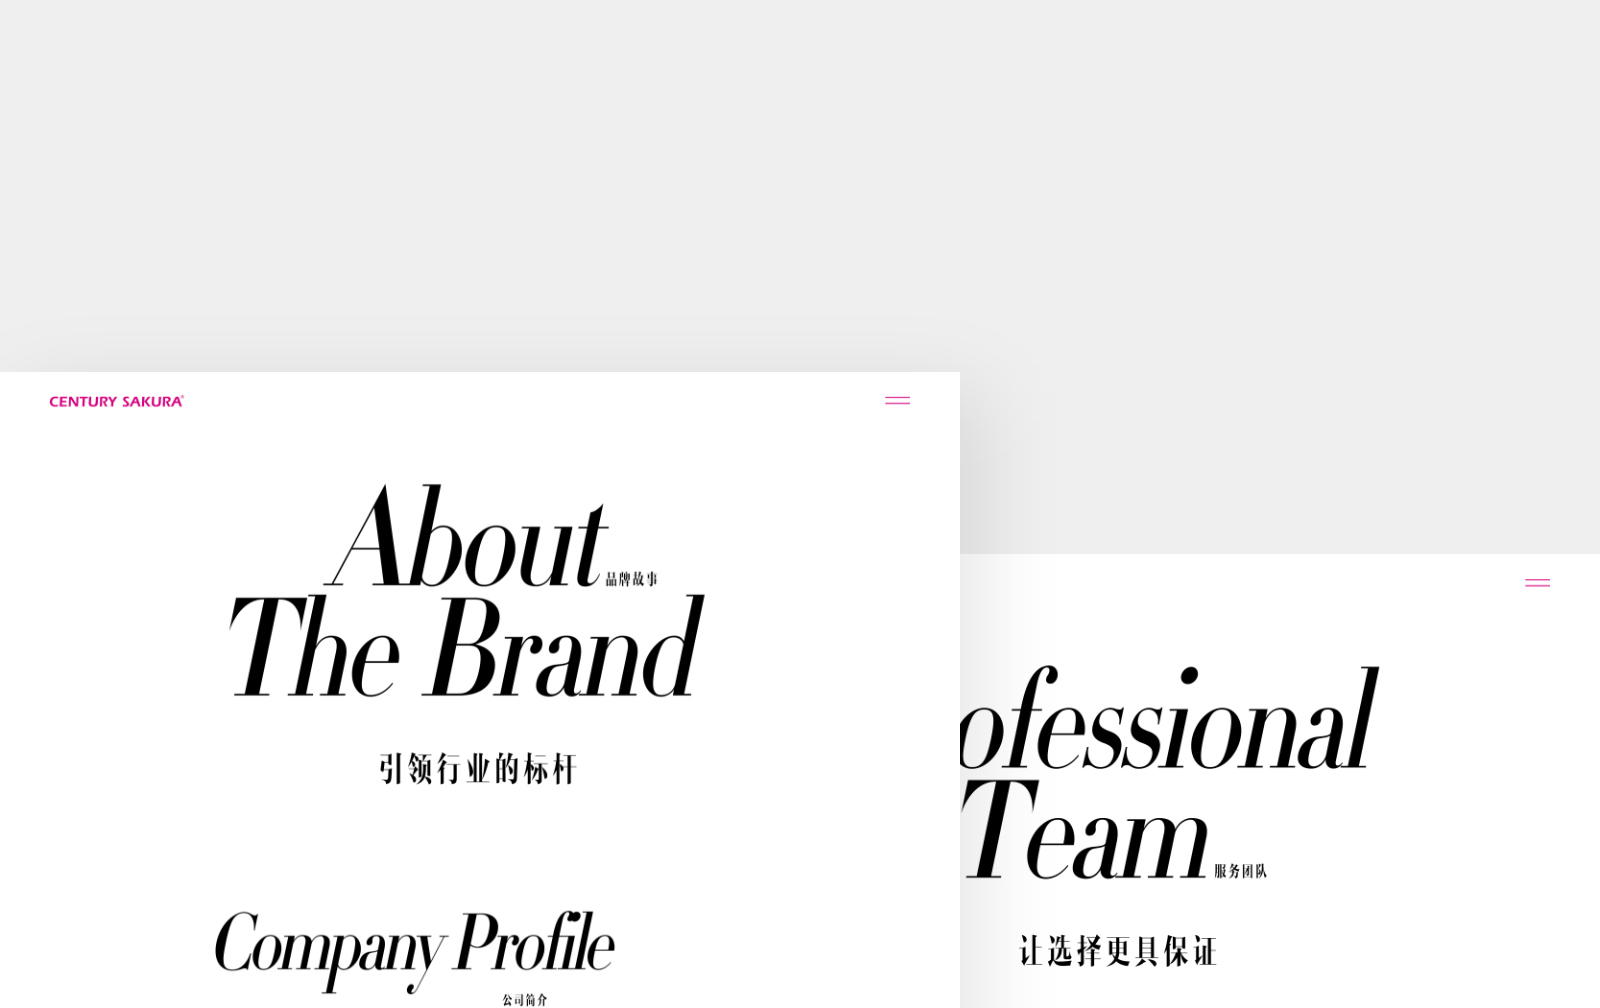Select the 公司简介 label under Company Profile
Image resolution: width=1600 pixels, height=1008 pixels.
525,999
